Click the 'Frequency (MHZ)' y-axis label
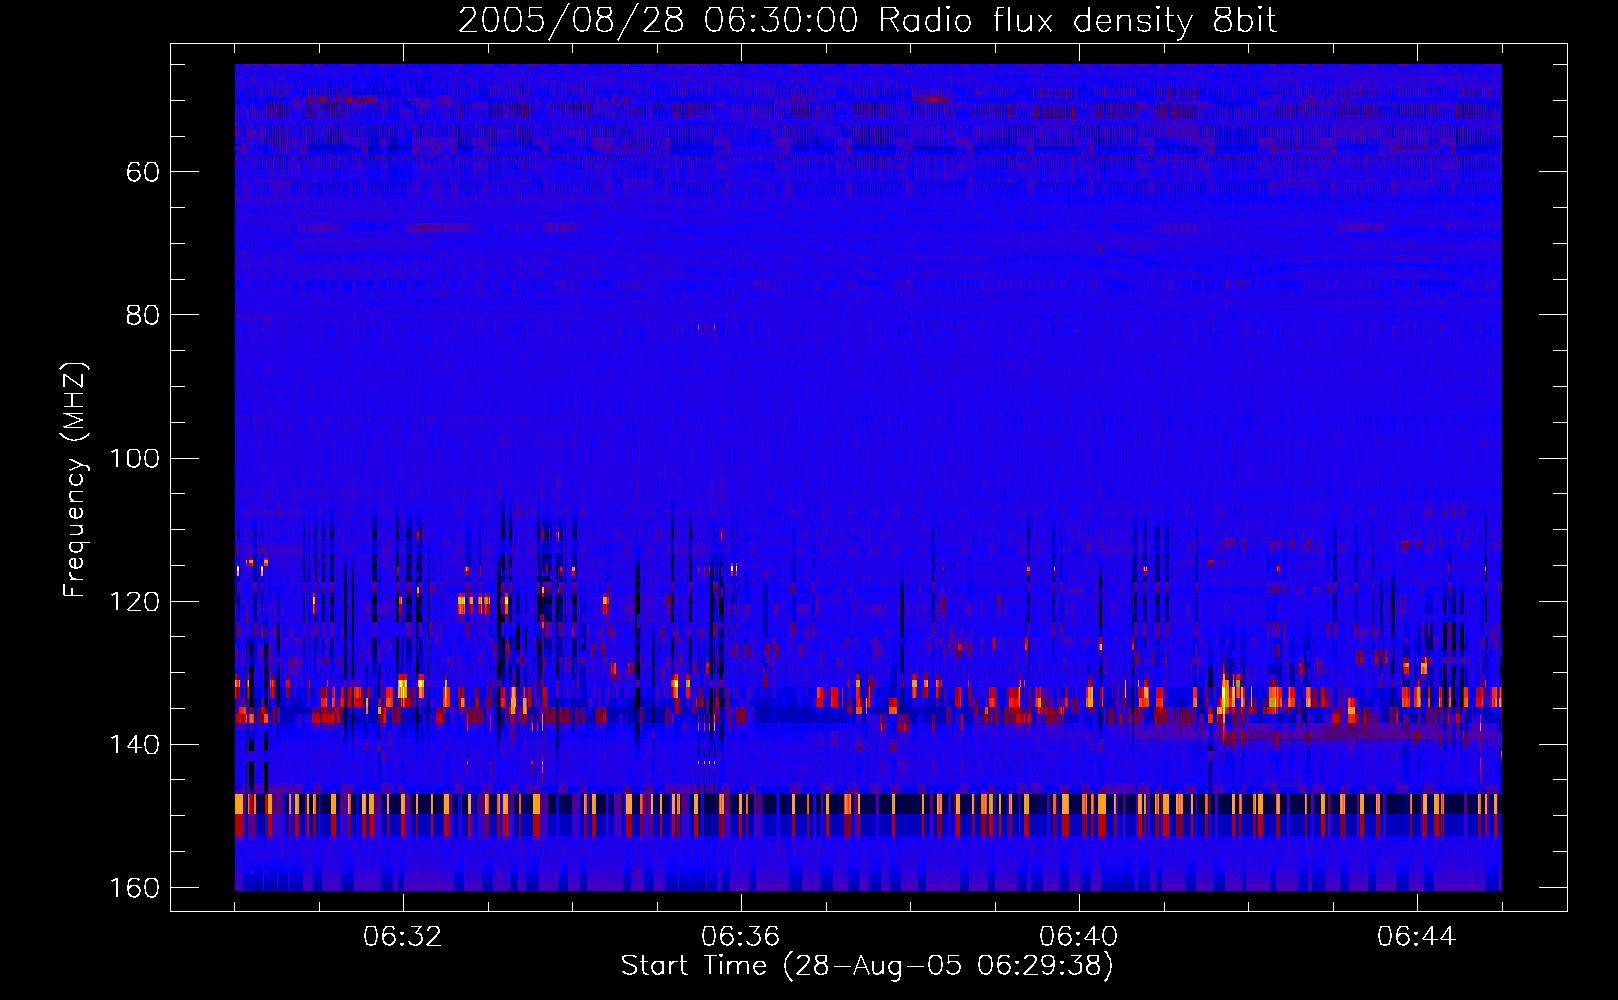Screen dimensions: 1618x1000 pyautogui.click(x=75, y=480)
